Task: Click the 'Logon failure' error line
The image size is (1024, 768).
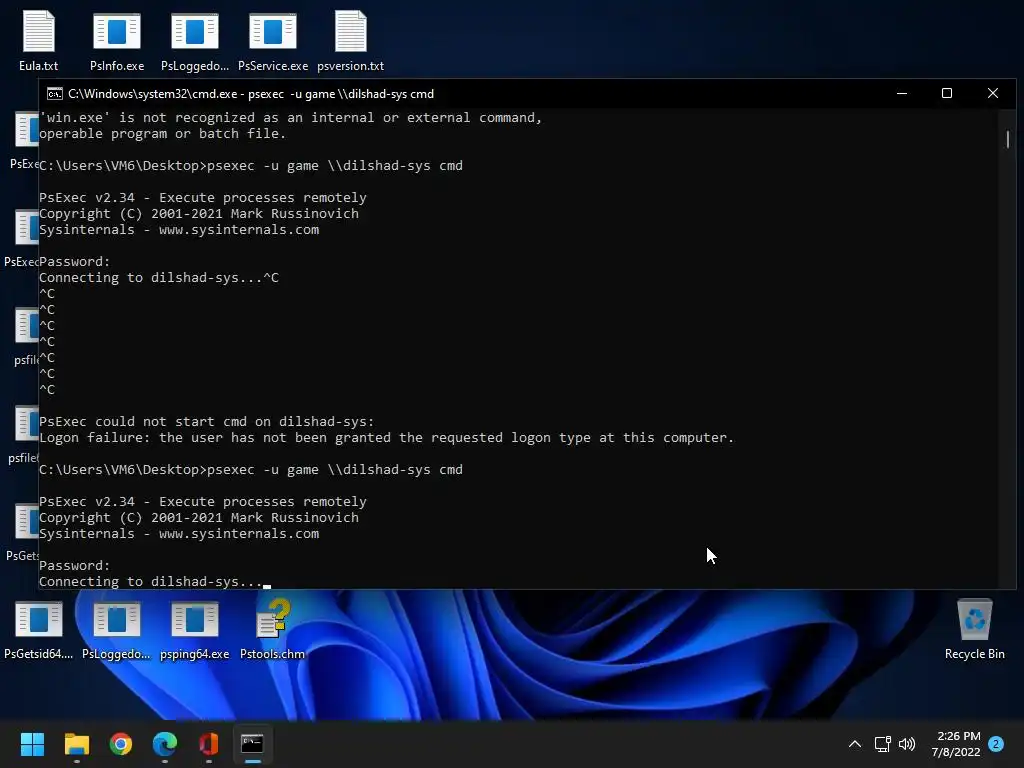Action: coord(387,438)
